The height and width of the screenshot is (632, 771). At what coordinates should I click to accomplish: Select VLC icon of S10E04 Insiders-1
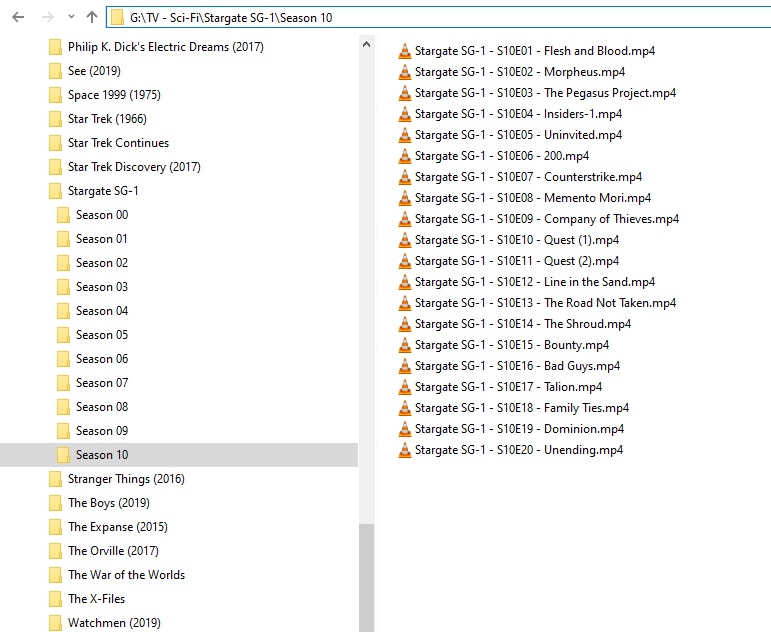(405, 114)
